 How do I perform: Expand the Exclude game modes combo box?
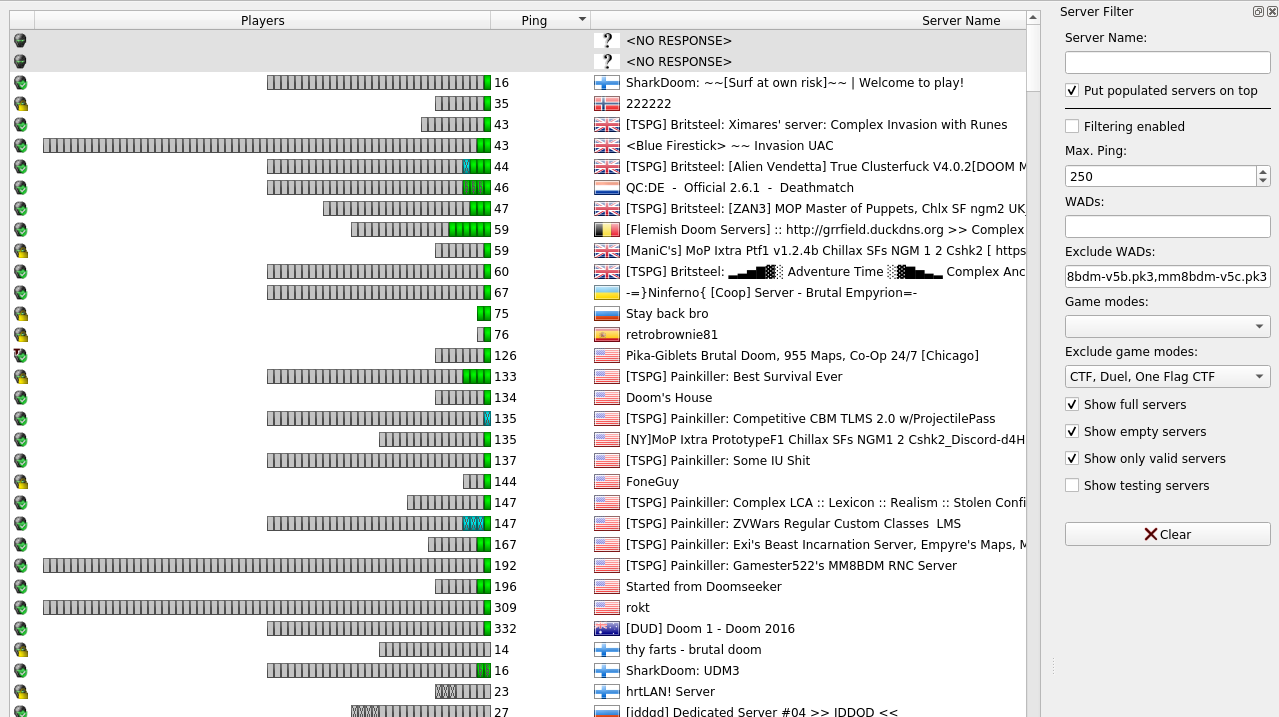click(1167, 376)
